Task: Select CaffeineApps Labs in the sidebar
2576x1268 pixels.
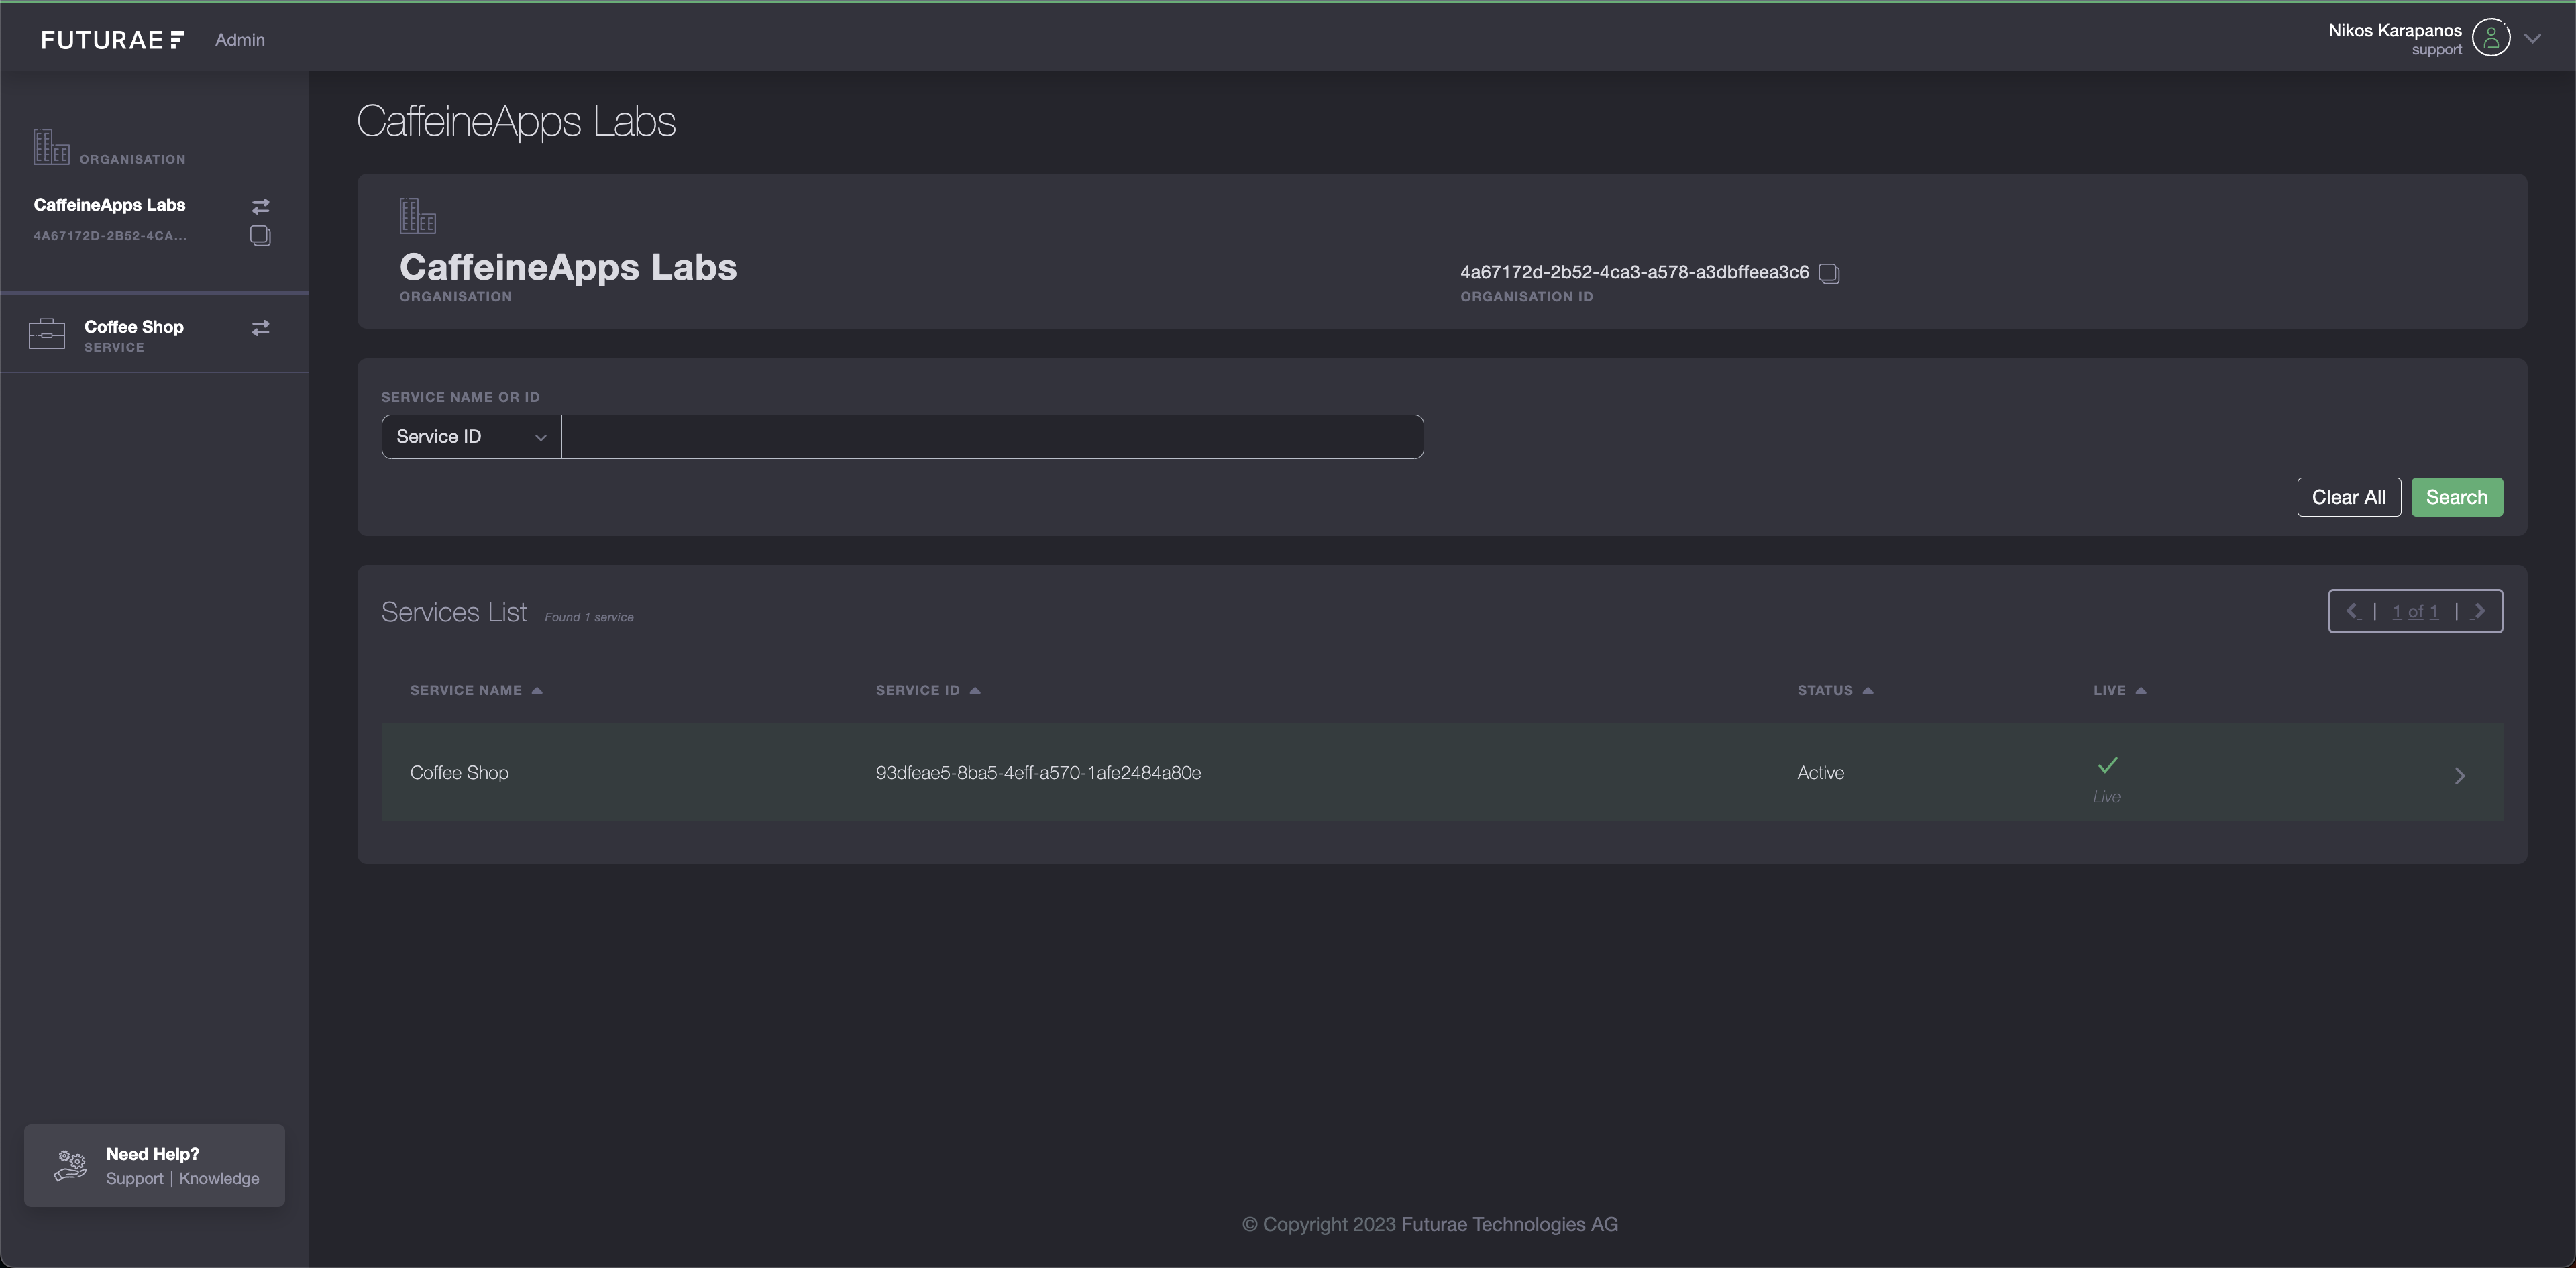Action: (109, 205)
